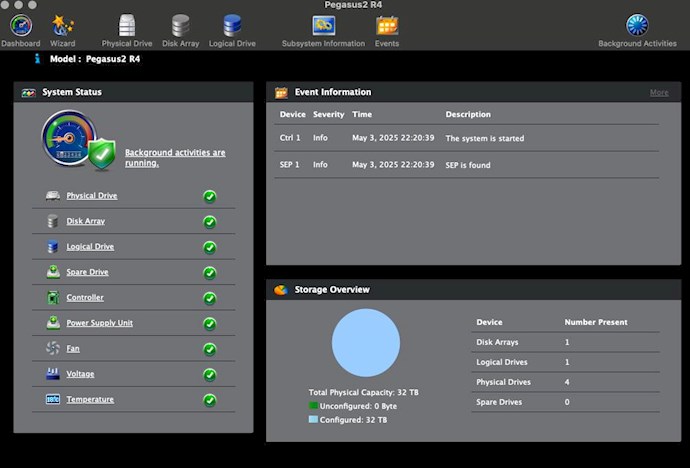Open 'Background activities are running' link
This screenshot has height=468, width=690.
point(175,157)
